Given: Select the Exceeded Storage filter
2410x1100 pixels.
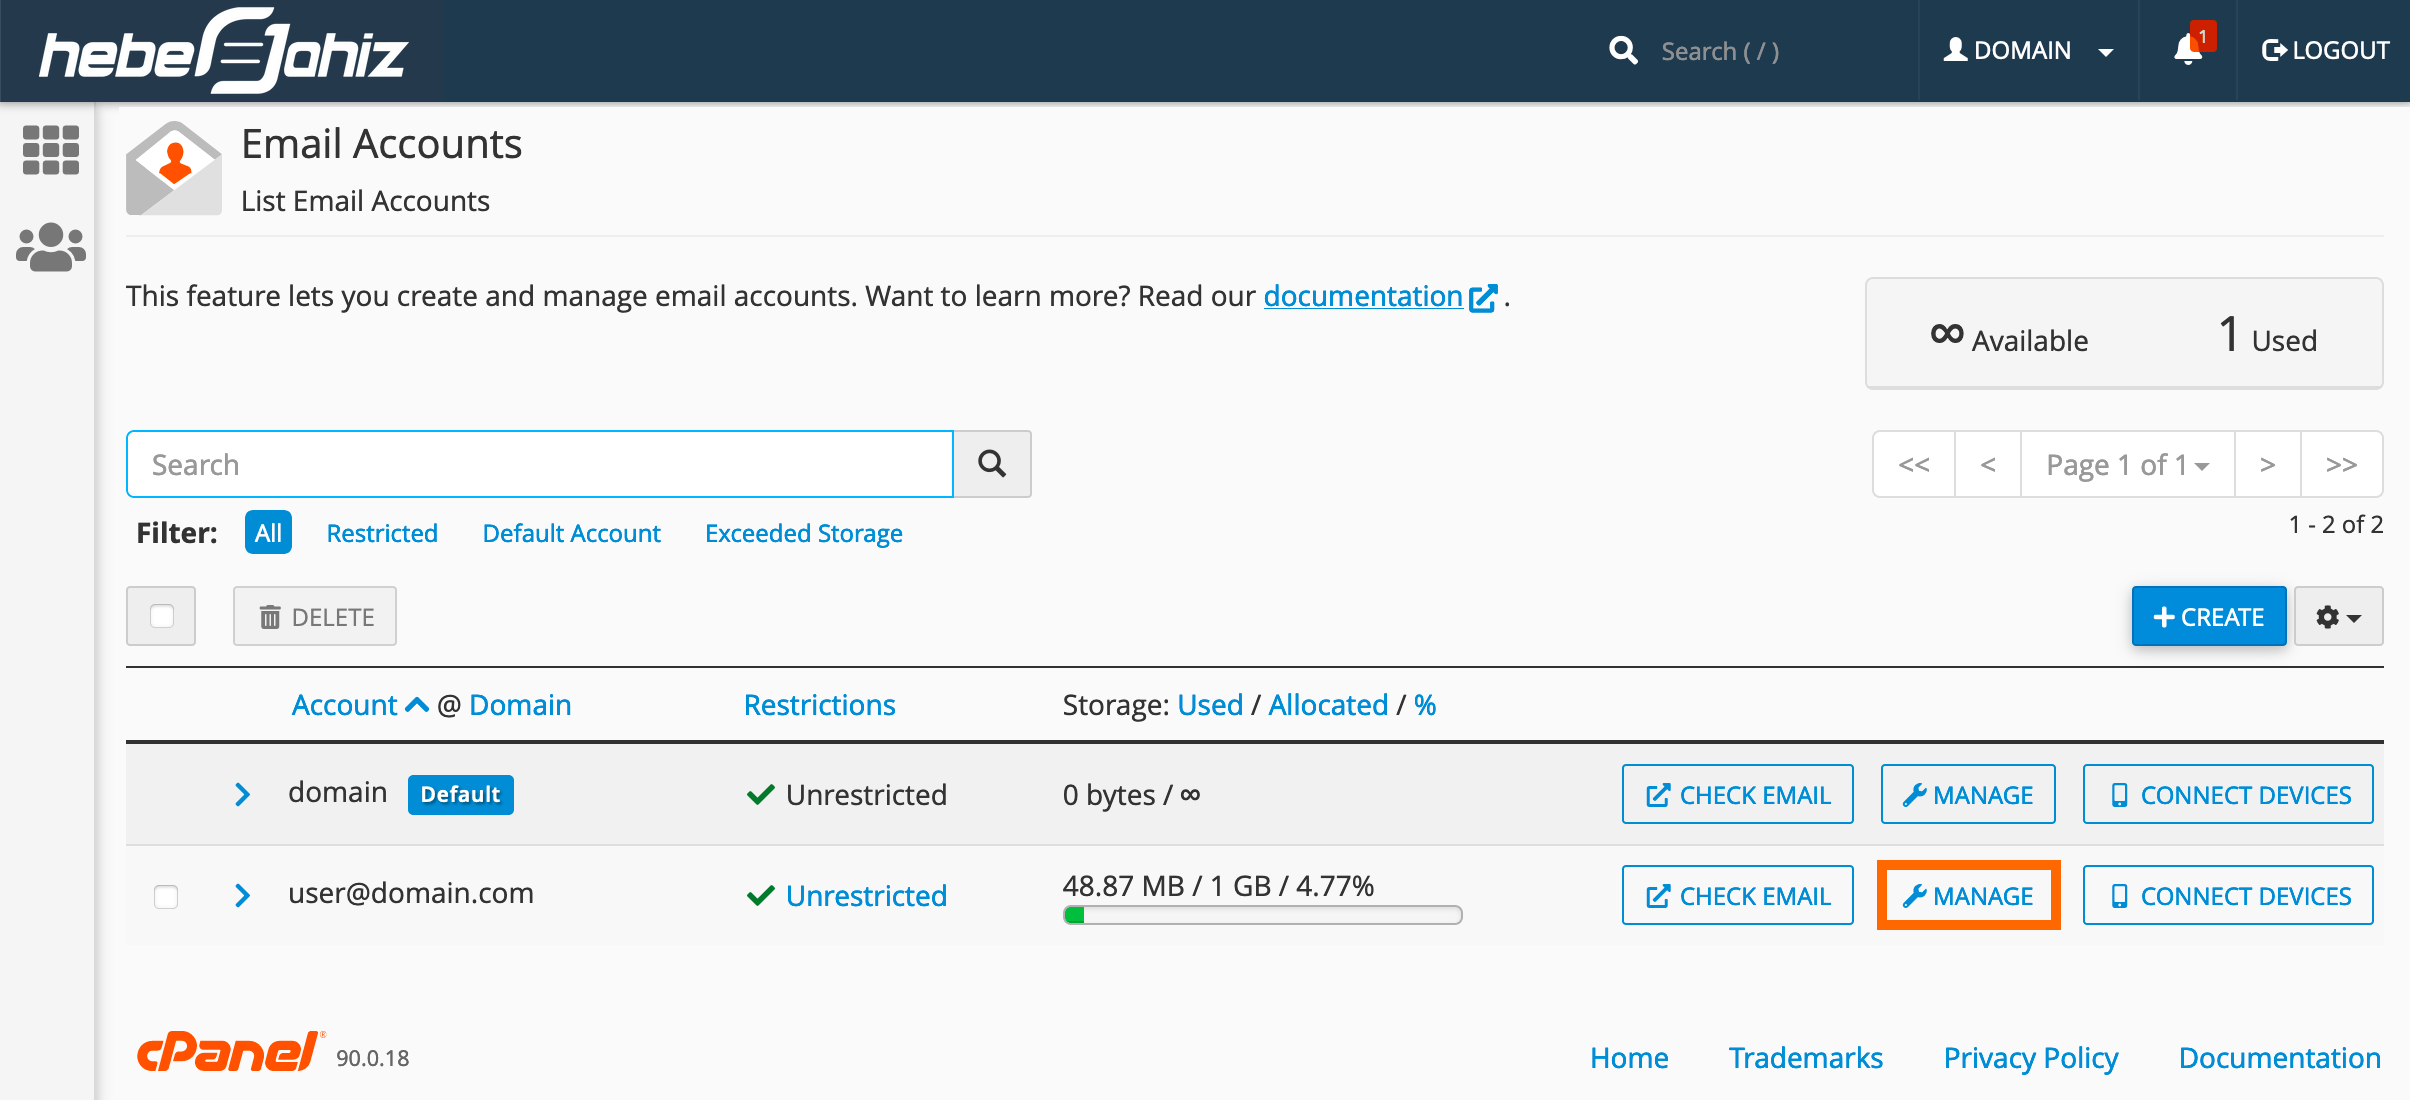Looking at the screenshot, I should pyautogui.click(x=804, y=533).
